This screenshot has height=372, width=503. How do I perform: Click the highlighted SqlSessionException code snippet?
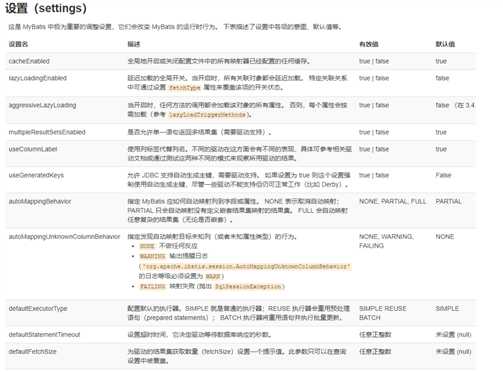pyautogui.click(x=249, y=286)
